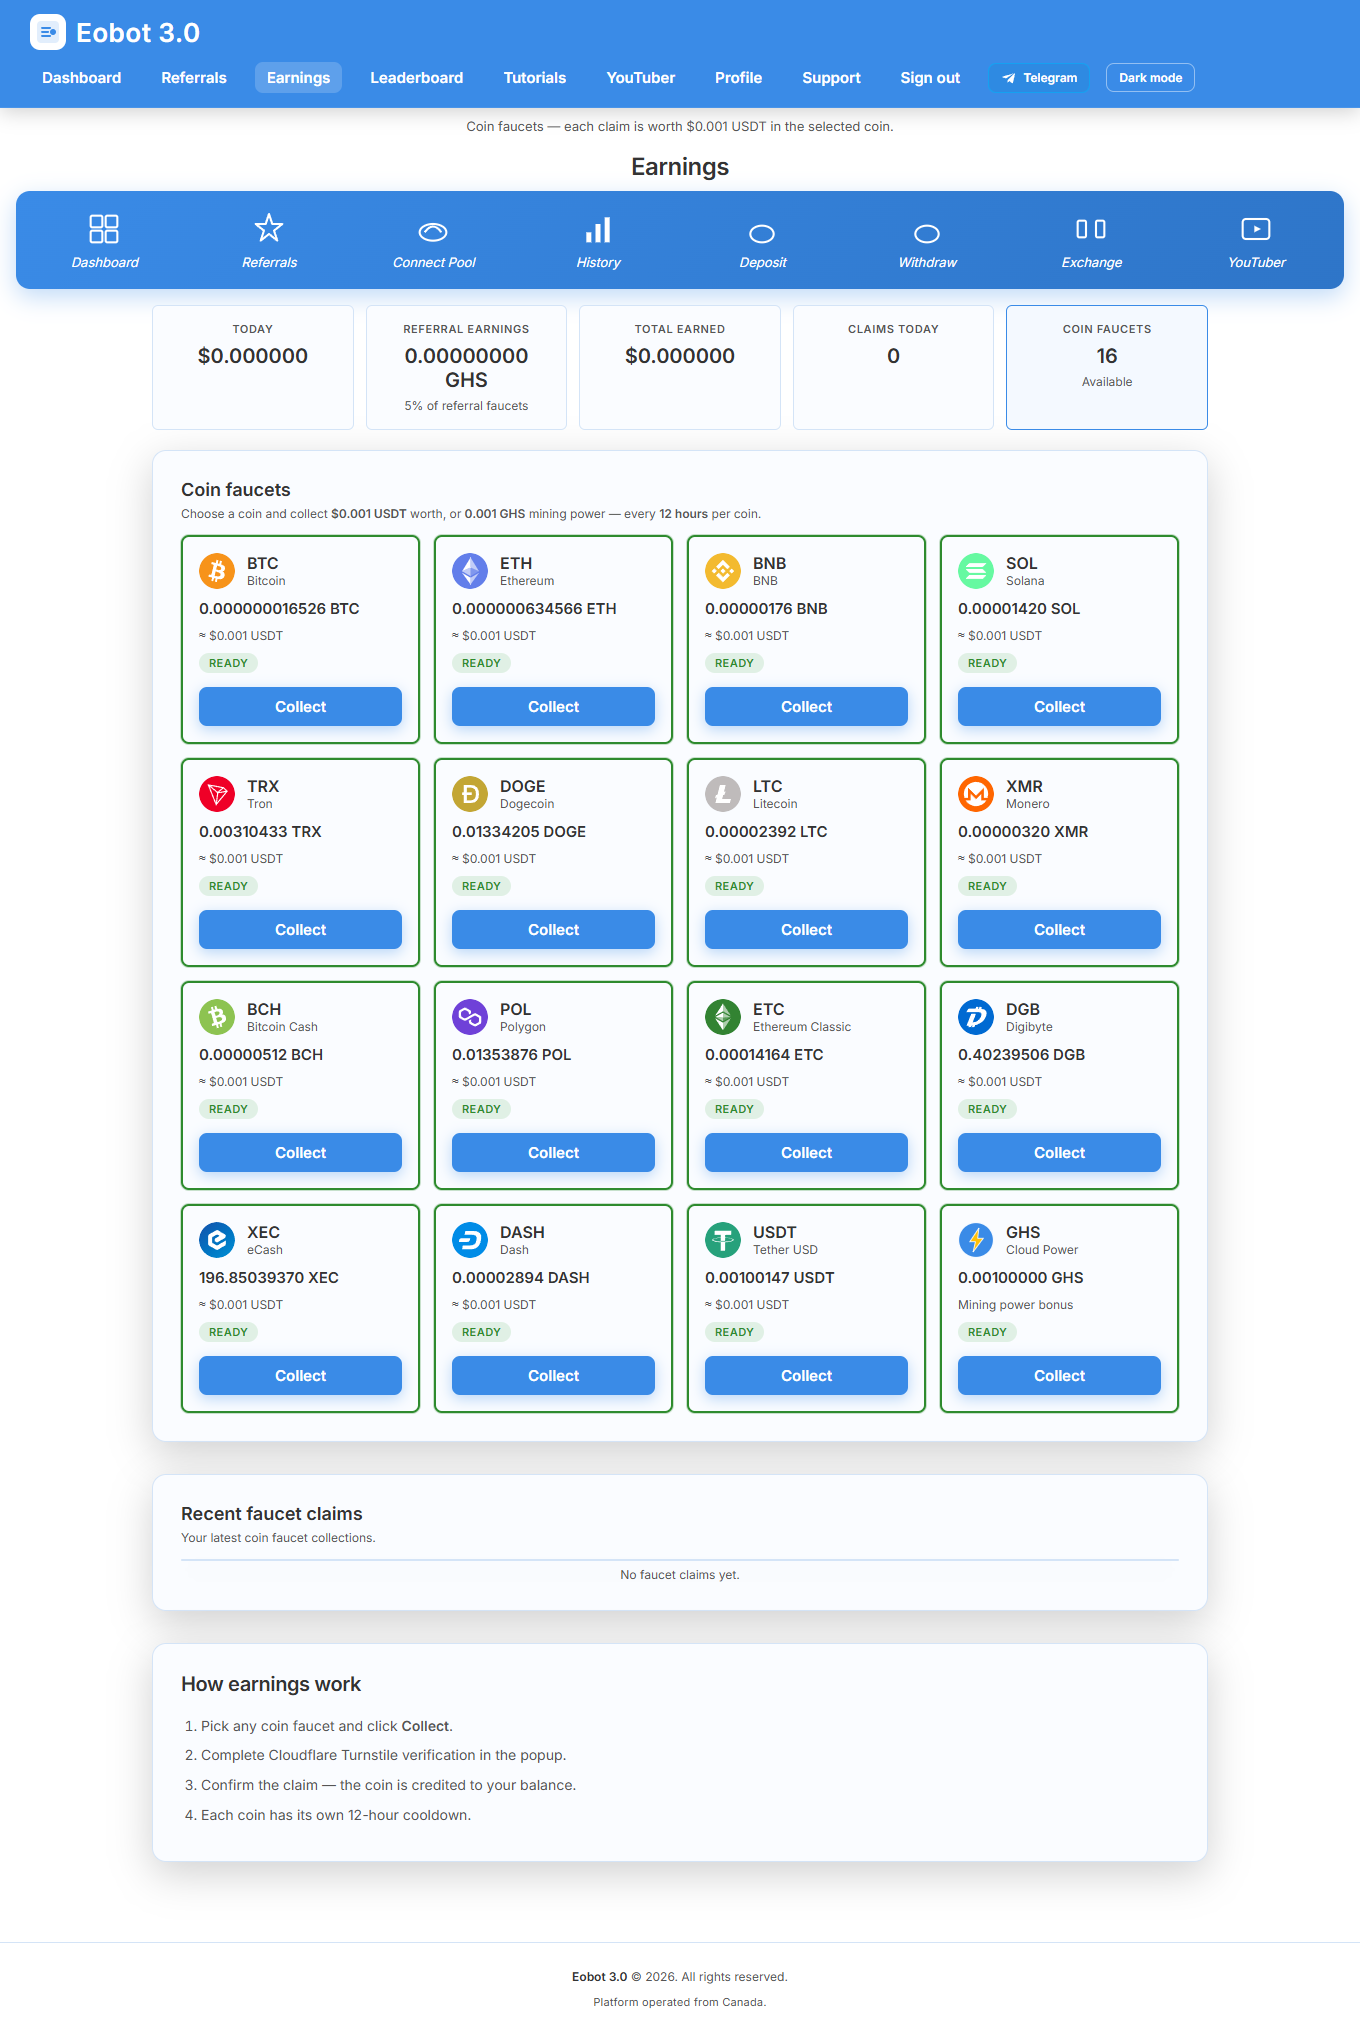This screenshot has height=2043, width=1360.
Task: Open the Profile nav item
Action: tap(739, 78)
